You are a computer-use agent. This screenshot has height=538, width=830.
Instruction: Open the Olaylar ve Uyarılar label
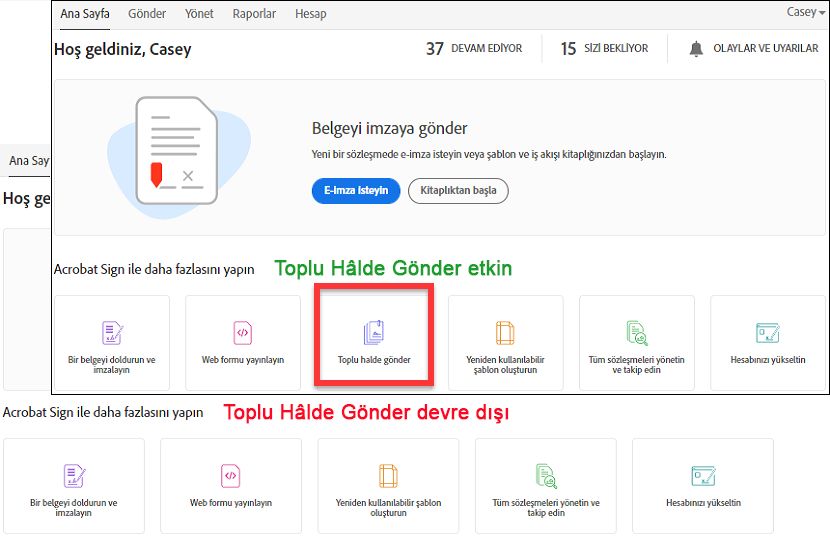(765, 48)
